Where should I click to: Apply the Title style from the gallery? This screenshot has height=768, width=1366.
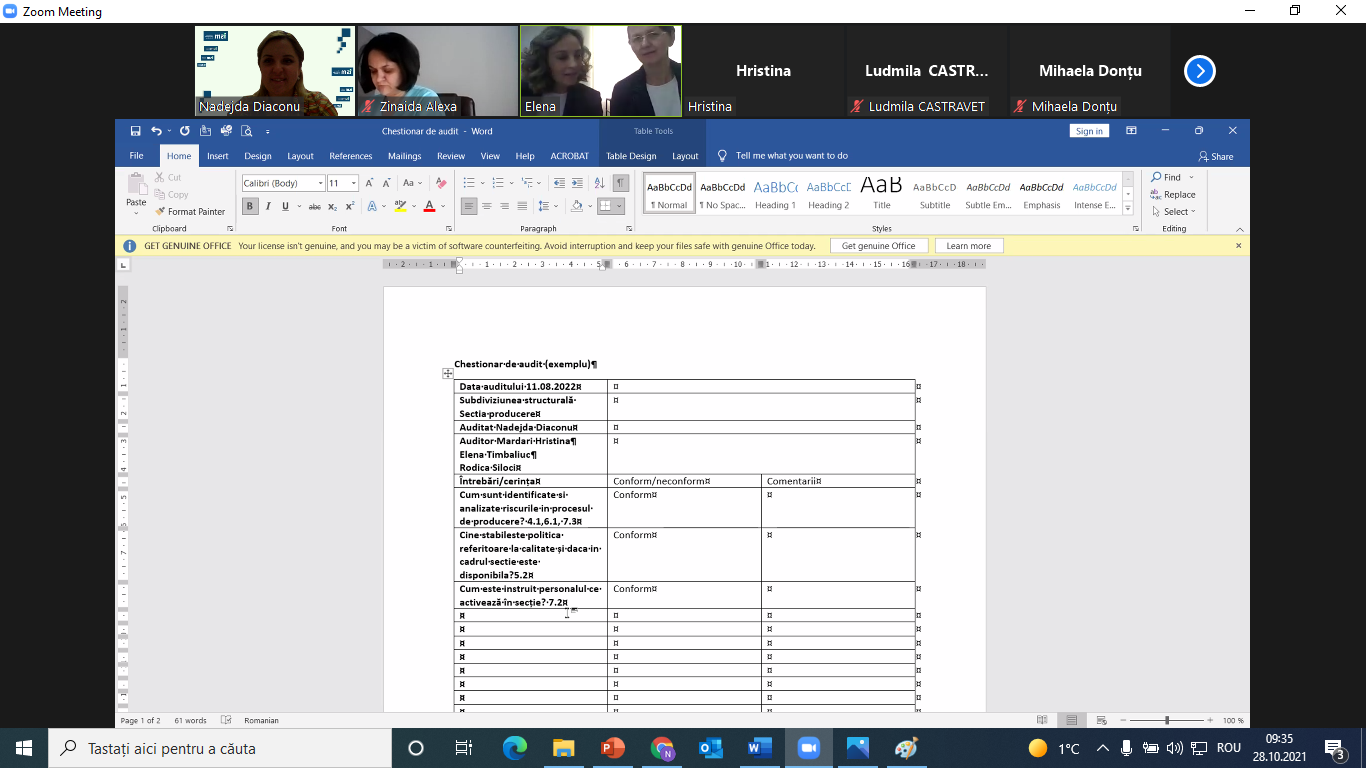(x=881, y=192)
